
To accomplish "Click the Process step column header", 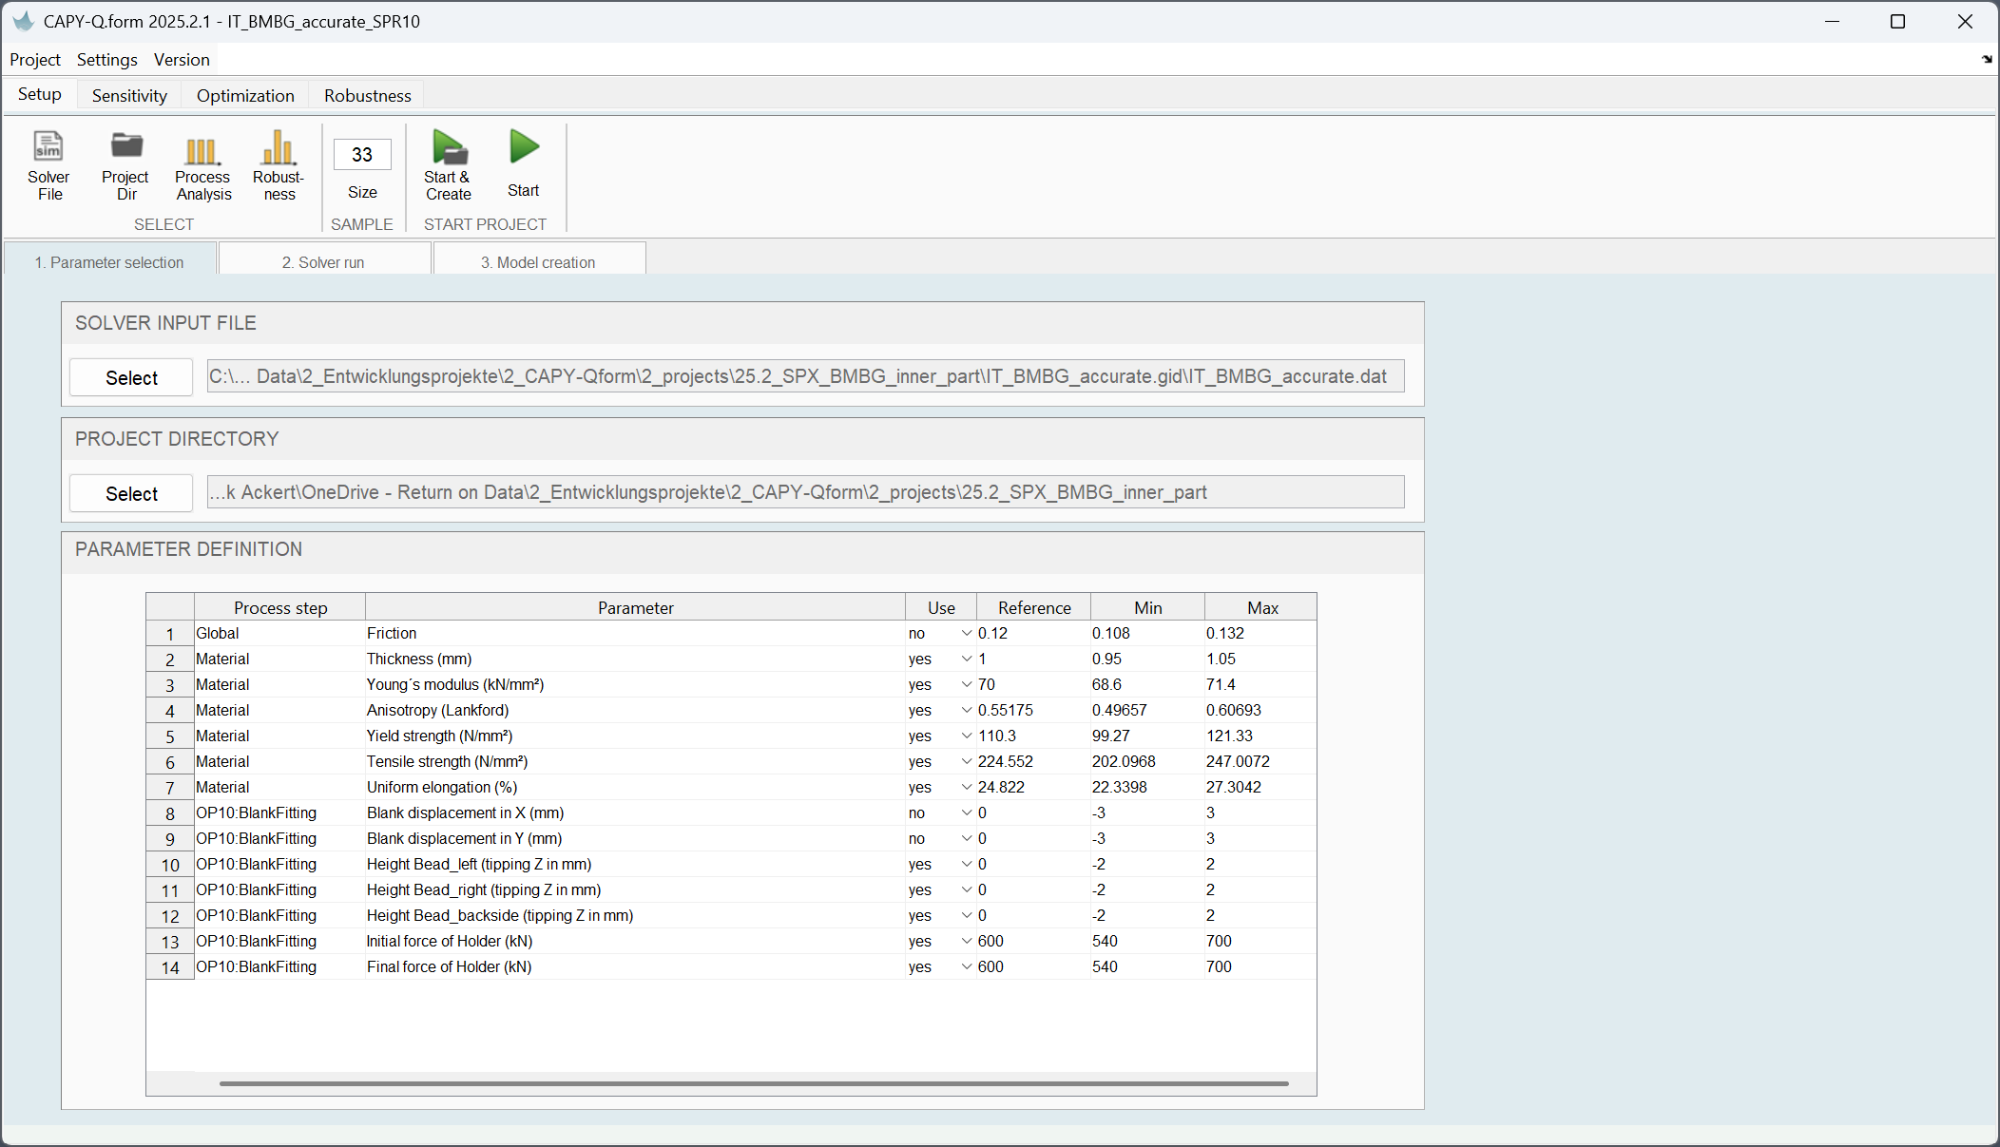I will (280, 608).
